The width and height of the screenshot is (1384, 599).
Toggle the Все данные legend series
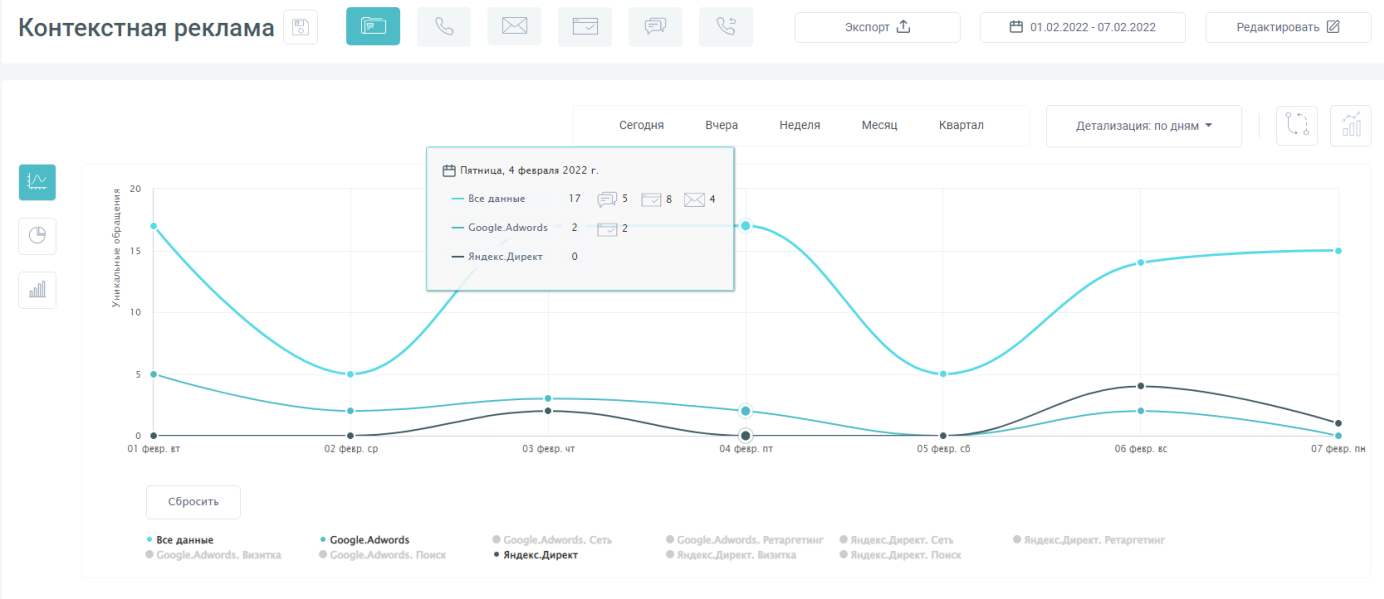click(x=180, y=540)
